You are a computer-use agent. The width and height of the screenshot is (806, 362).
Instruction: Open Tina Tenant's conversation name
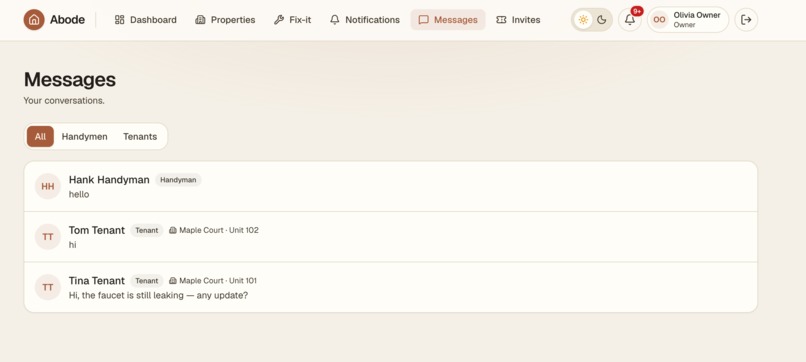[97, 280]
